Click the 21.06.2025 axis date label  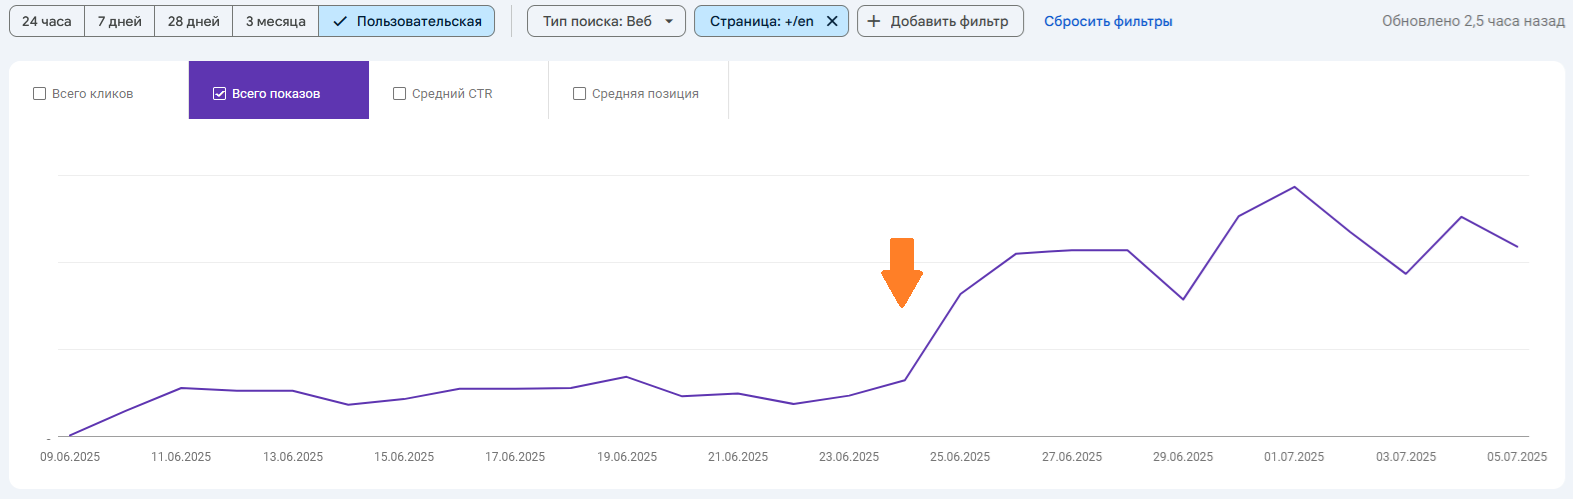click(738, 457)
